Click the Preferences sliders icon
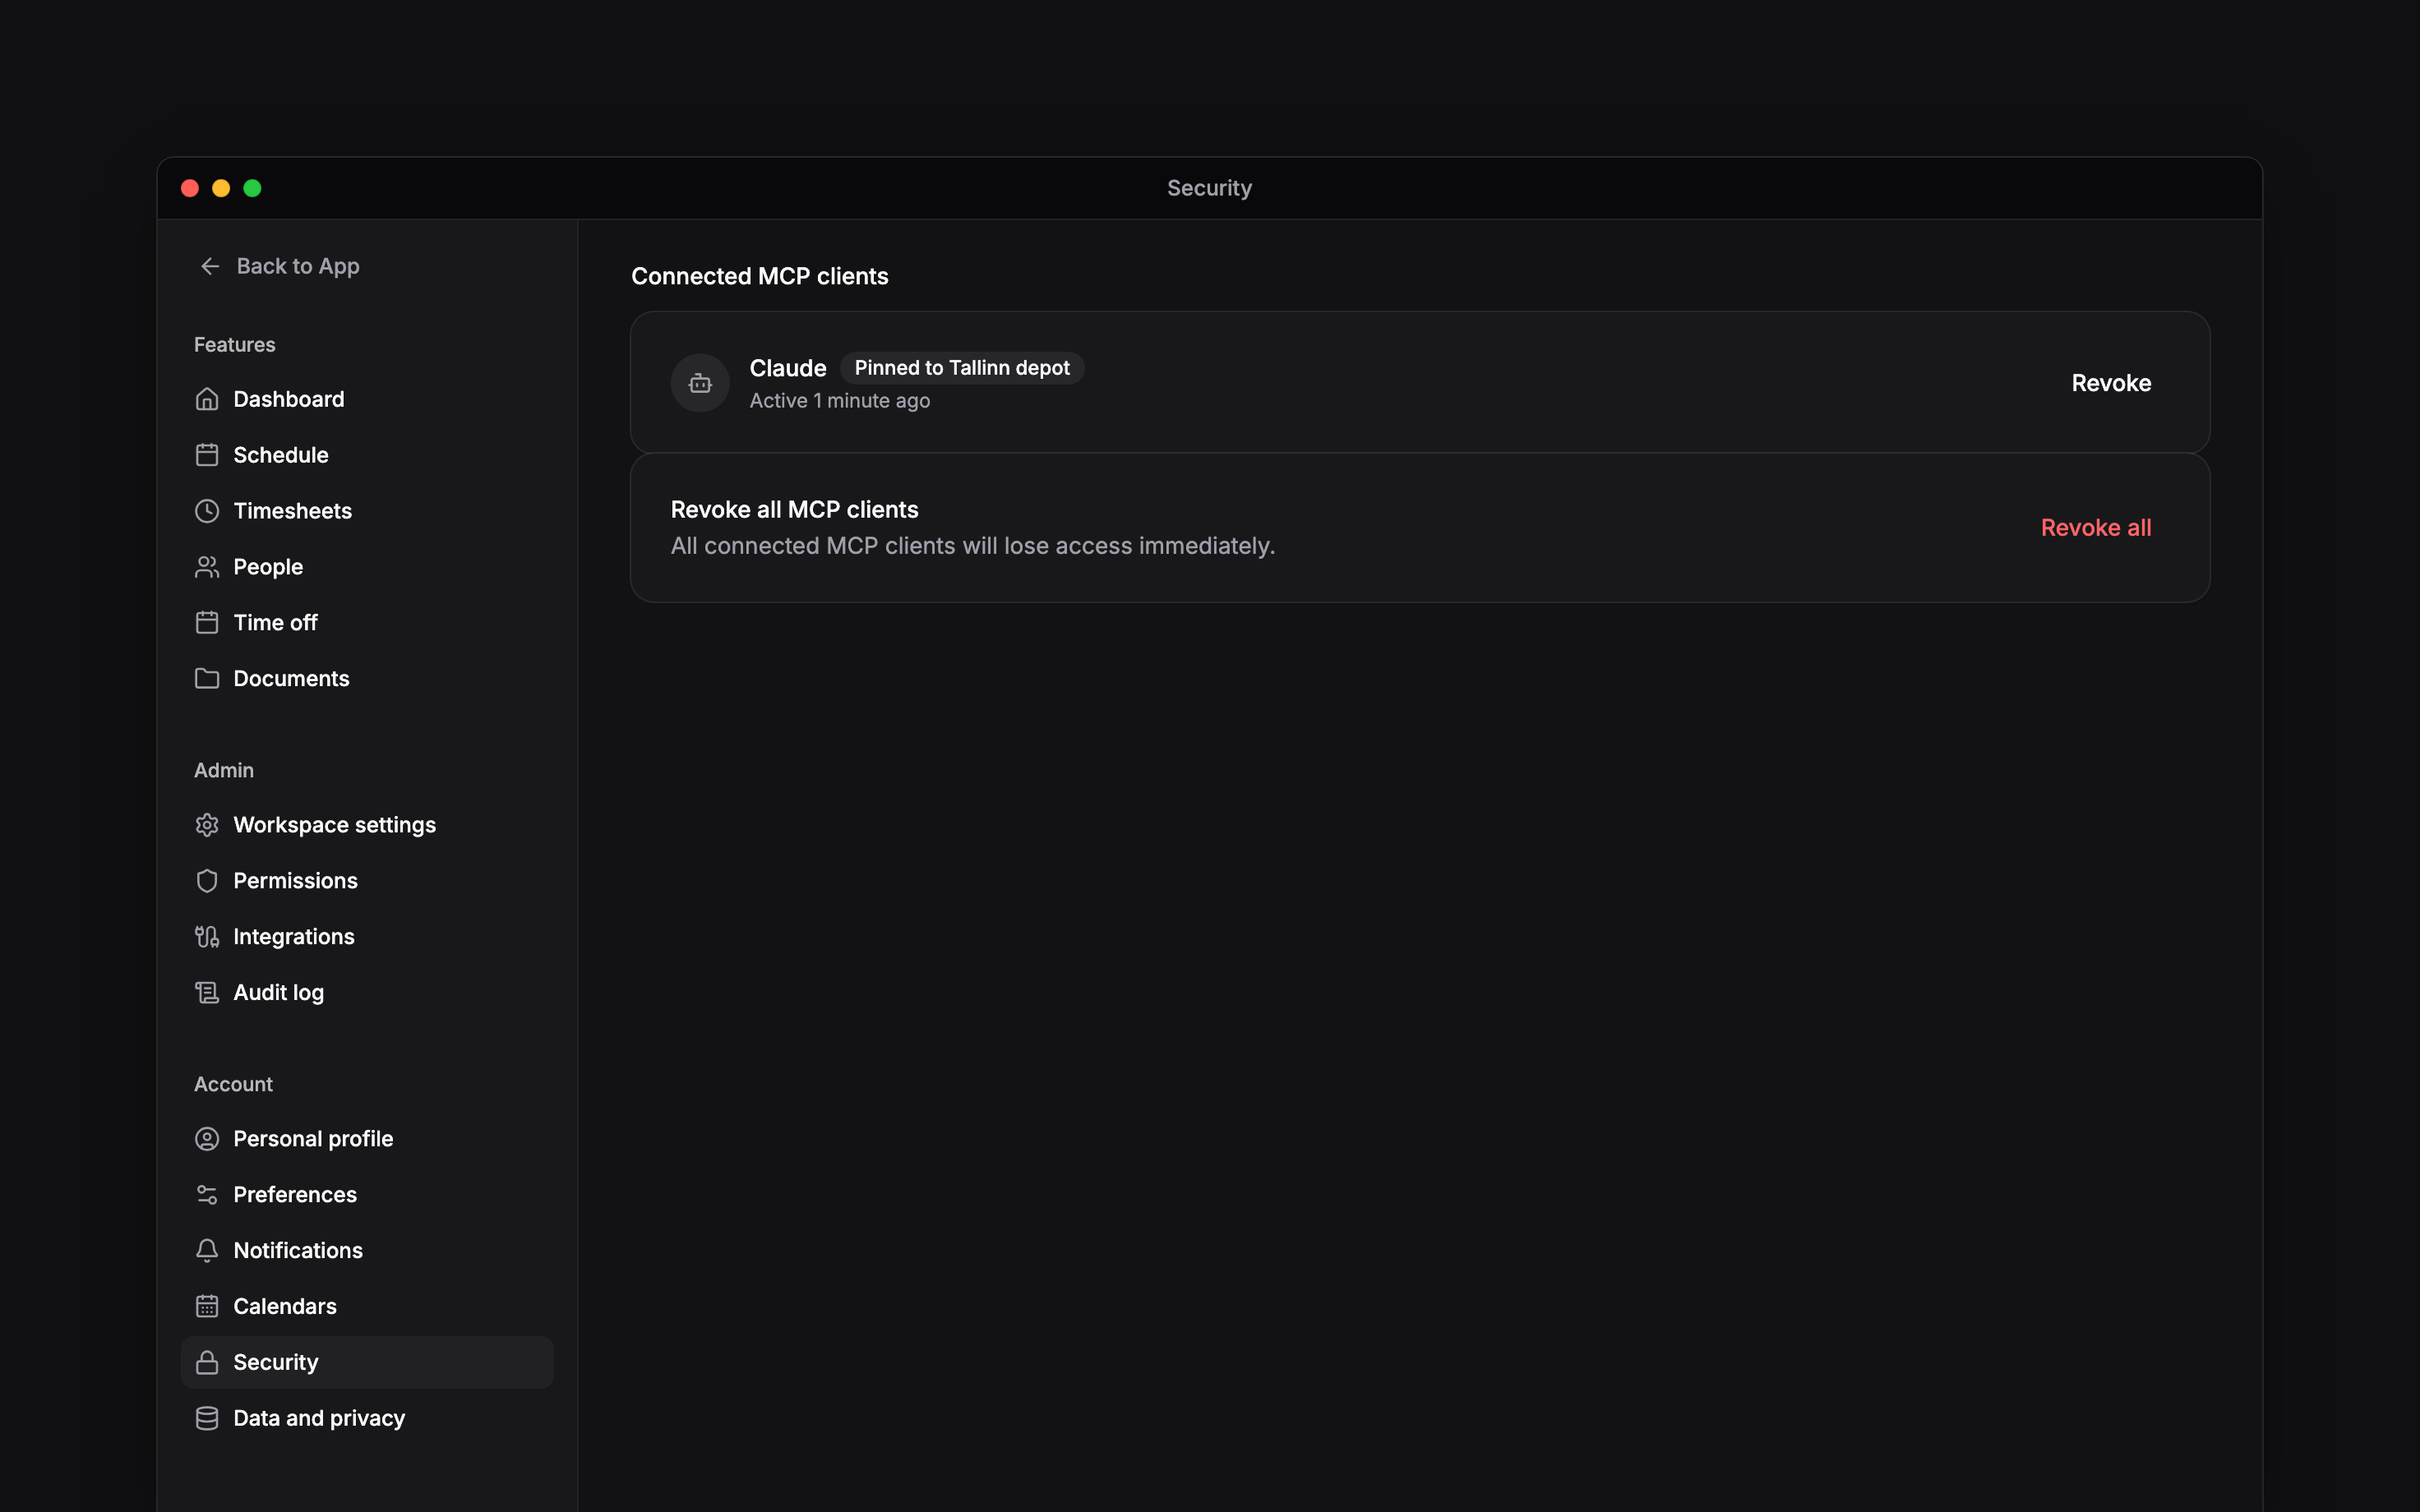 point(207,1195)
